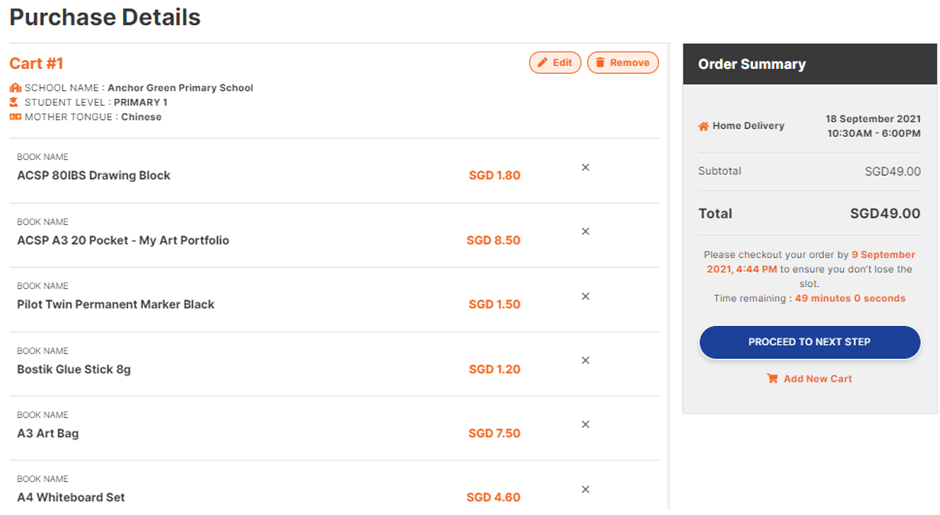
Task: Click the SGD 8.50 price label
Action: click(493, 240)
